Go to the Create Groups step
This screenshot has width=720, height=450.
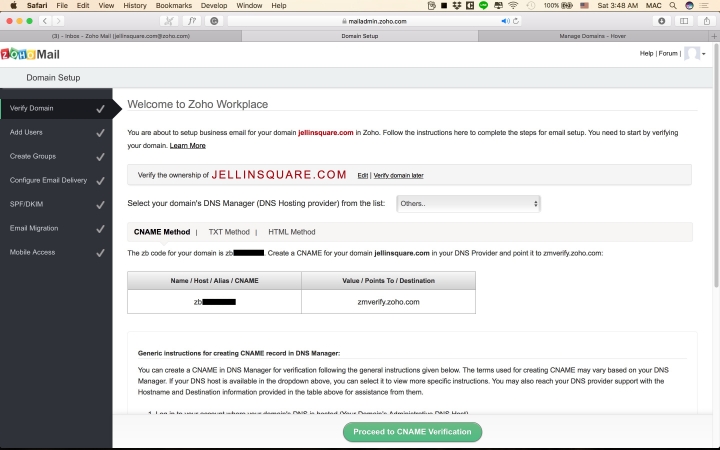(56, 156)
